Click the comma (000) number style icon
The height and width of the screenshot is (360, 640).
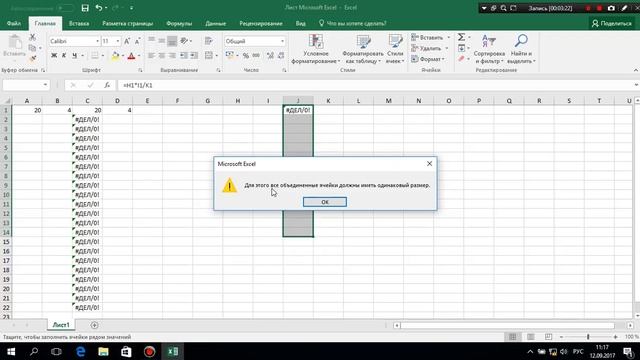point(256,56)
